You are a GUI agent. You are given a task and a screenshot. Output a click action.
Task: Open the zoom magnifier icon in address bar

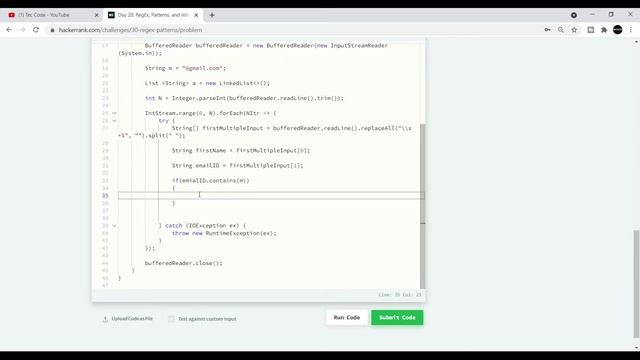tap(561, 30)
